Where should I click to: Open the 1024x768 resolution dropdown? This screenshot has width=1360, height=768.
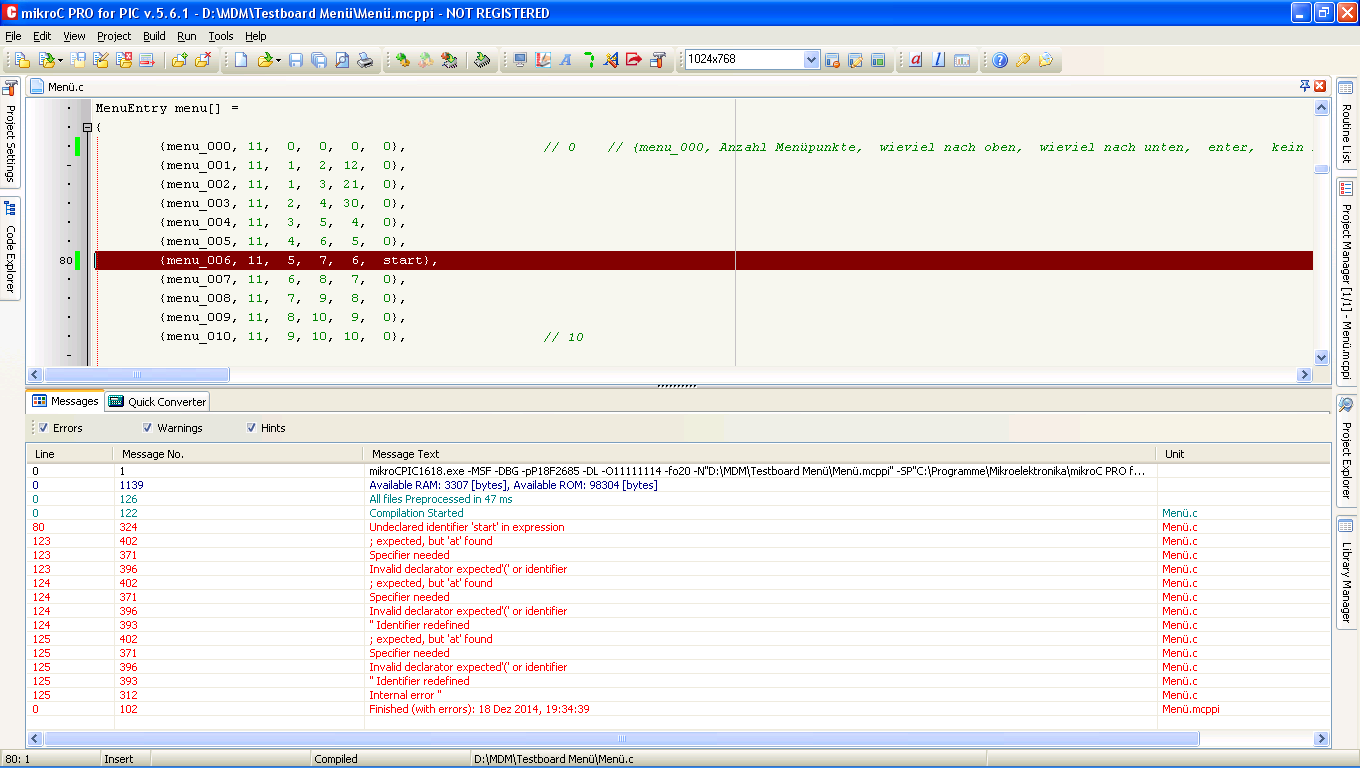tap(811, 59)
